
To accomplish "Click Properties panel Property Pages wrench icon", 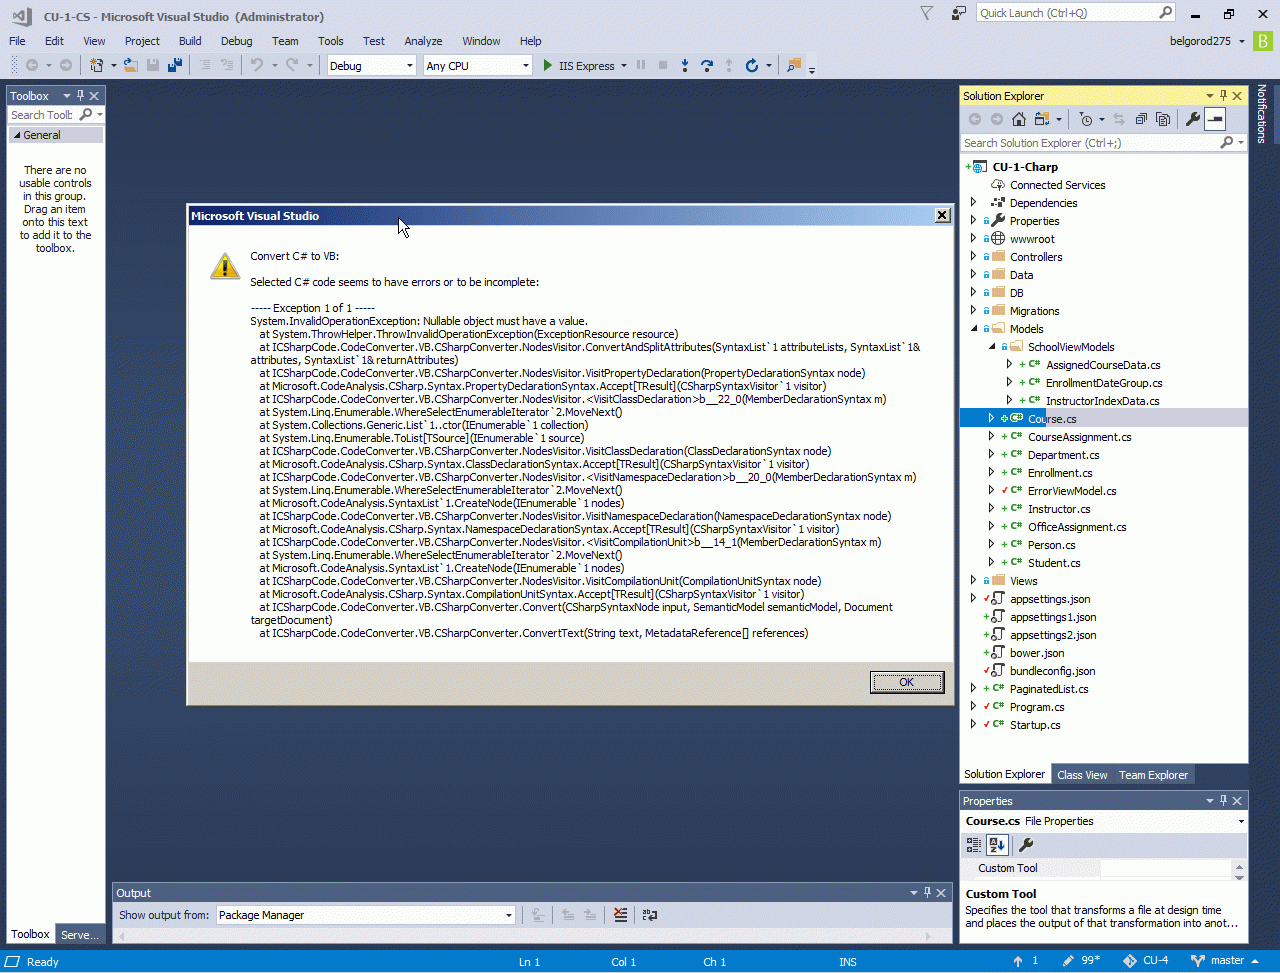I will 1026,845.
